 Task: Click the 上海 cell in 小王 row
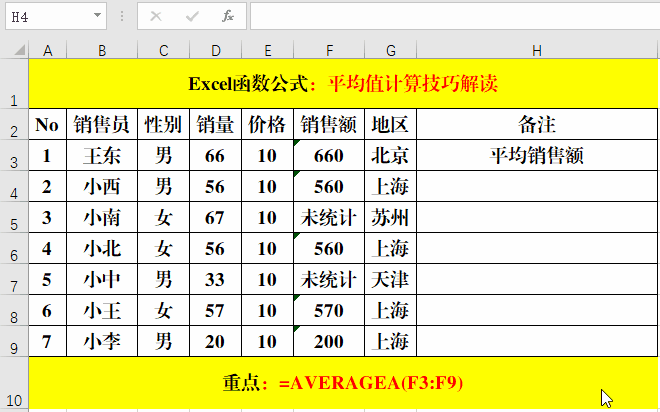[x=390, y=311]
